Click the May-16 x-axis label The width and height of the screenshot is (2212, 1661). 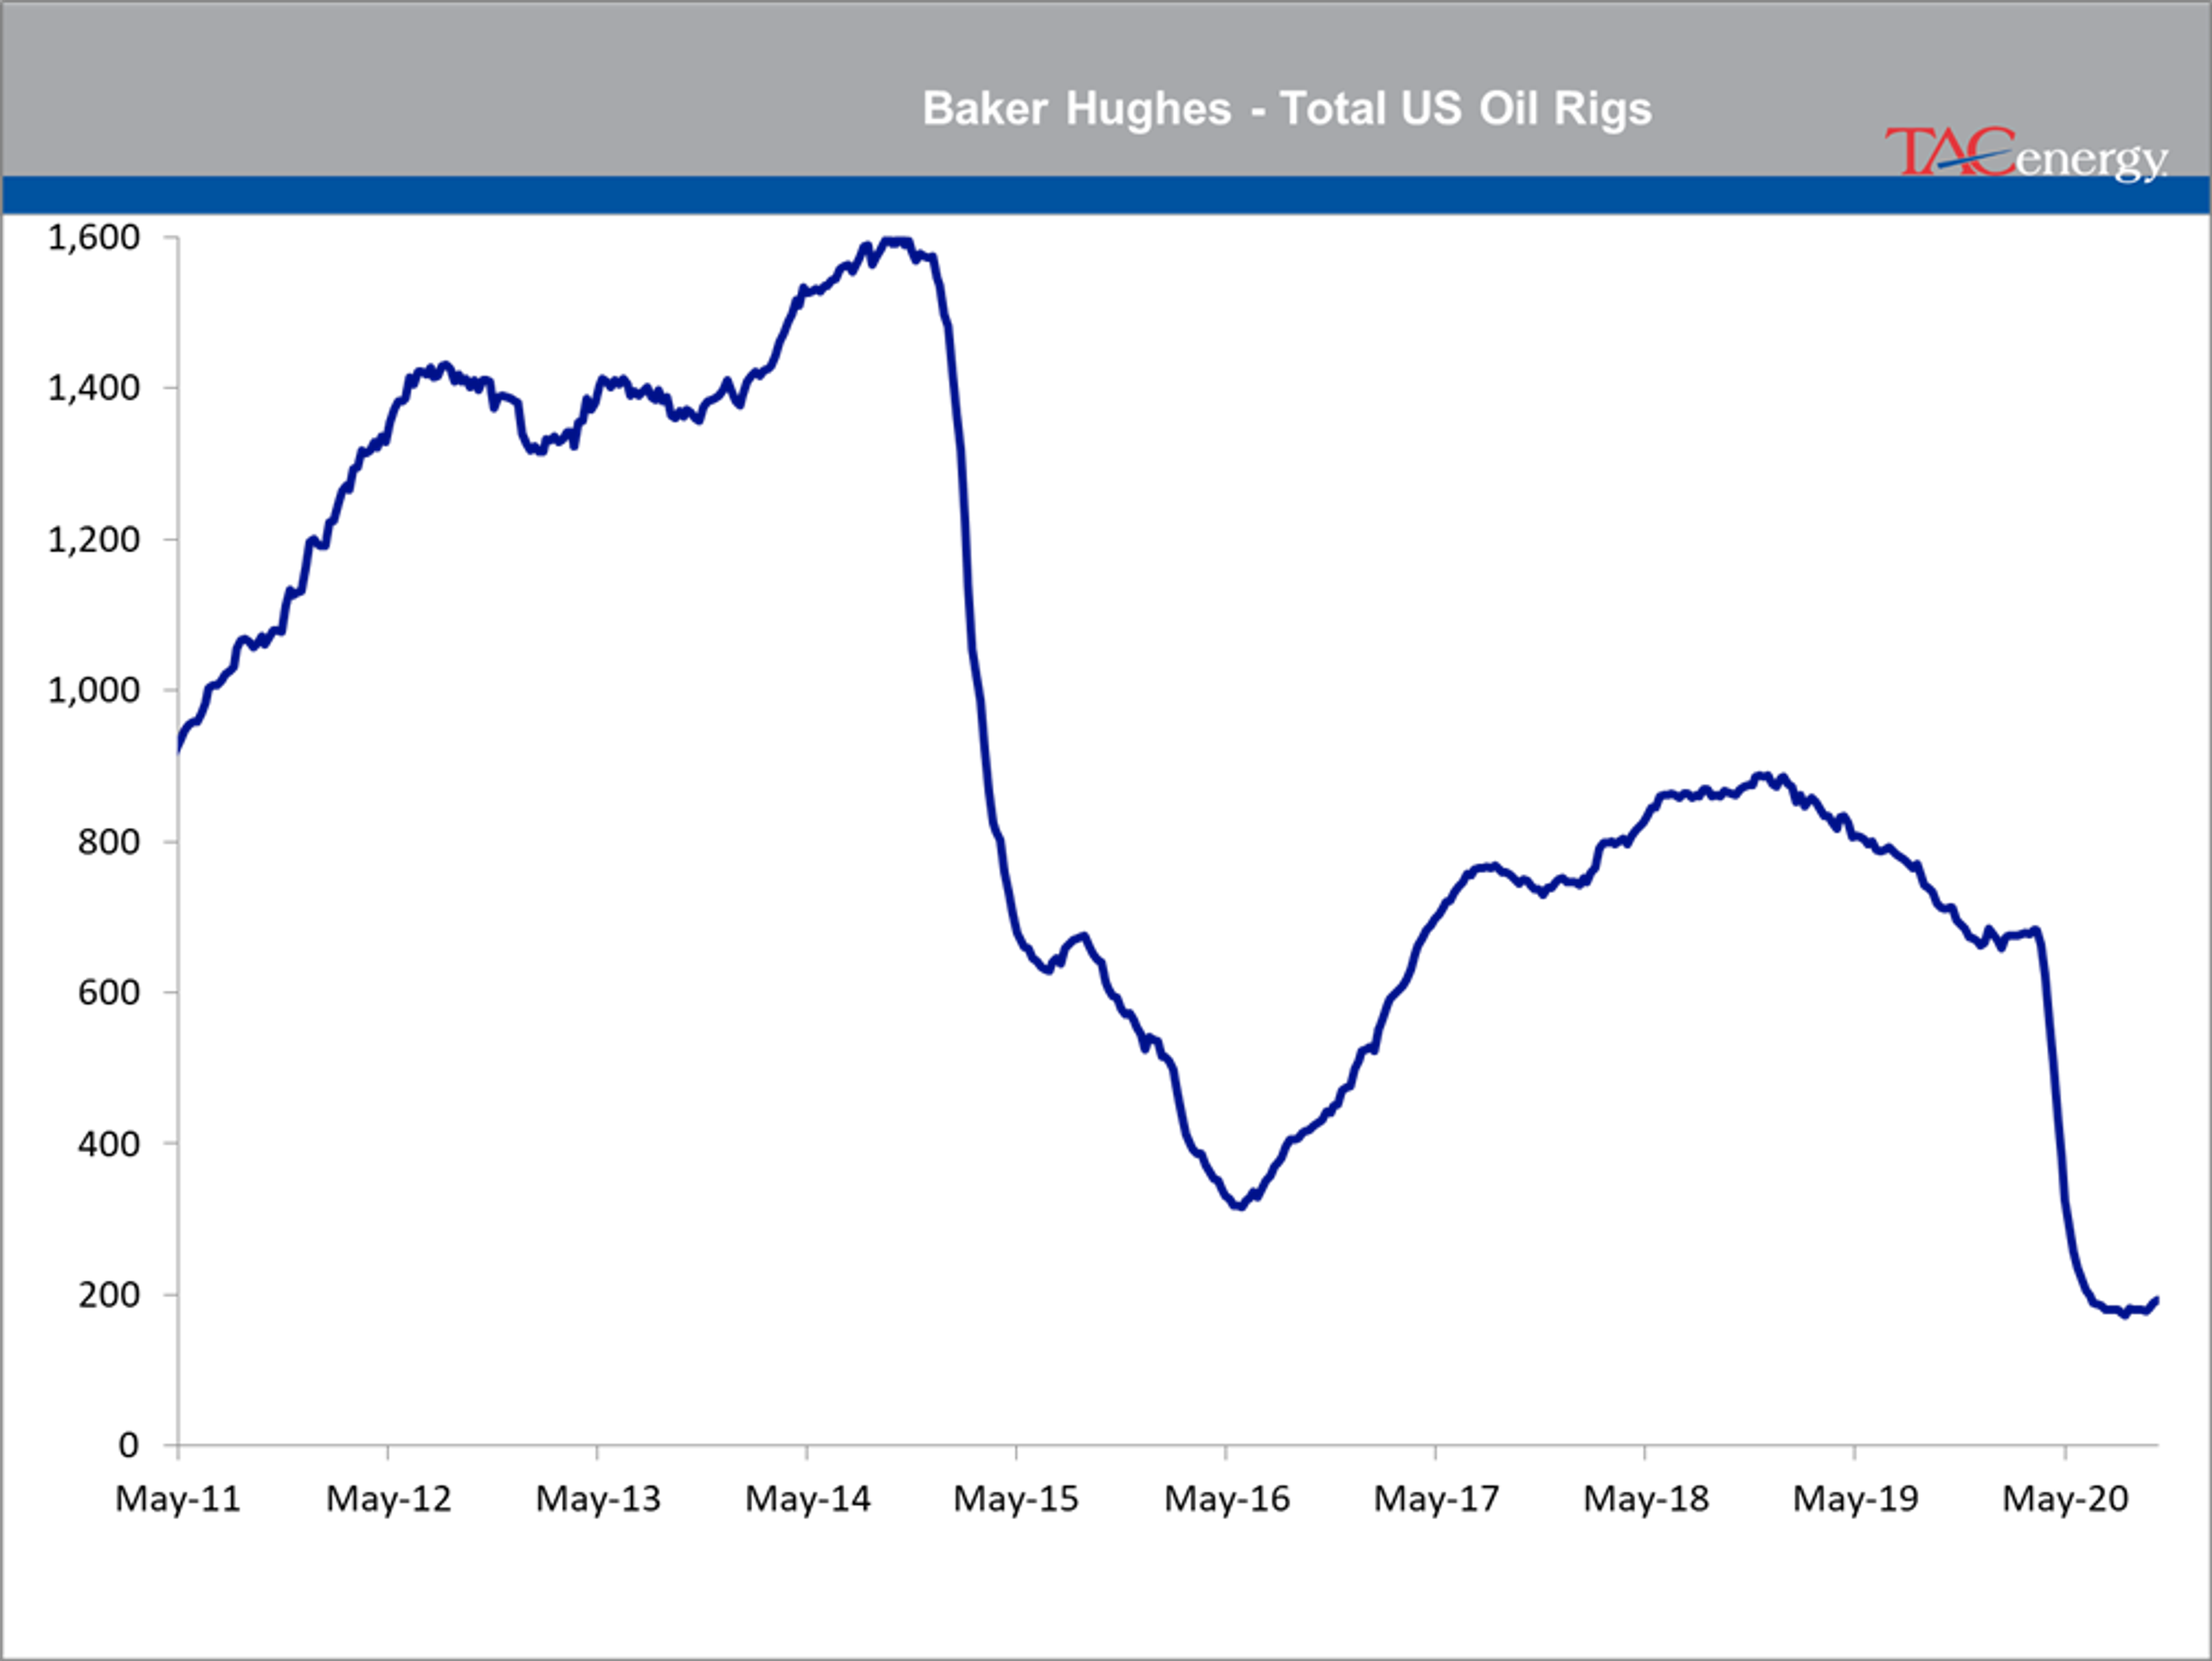click(1227, 1499)
